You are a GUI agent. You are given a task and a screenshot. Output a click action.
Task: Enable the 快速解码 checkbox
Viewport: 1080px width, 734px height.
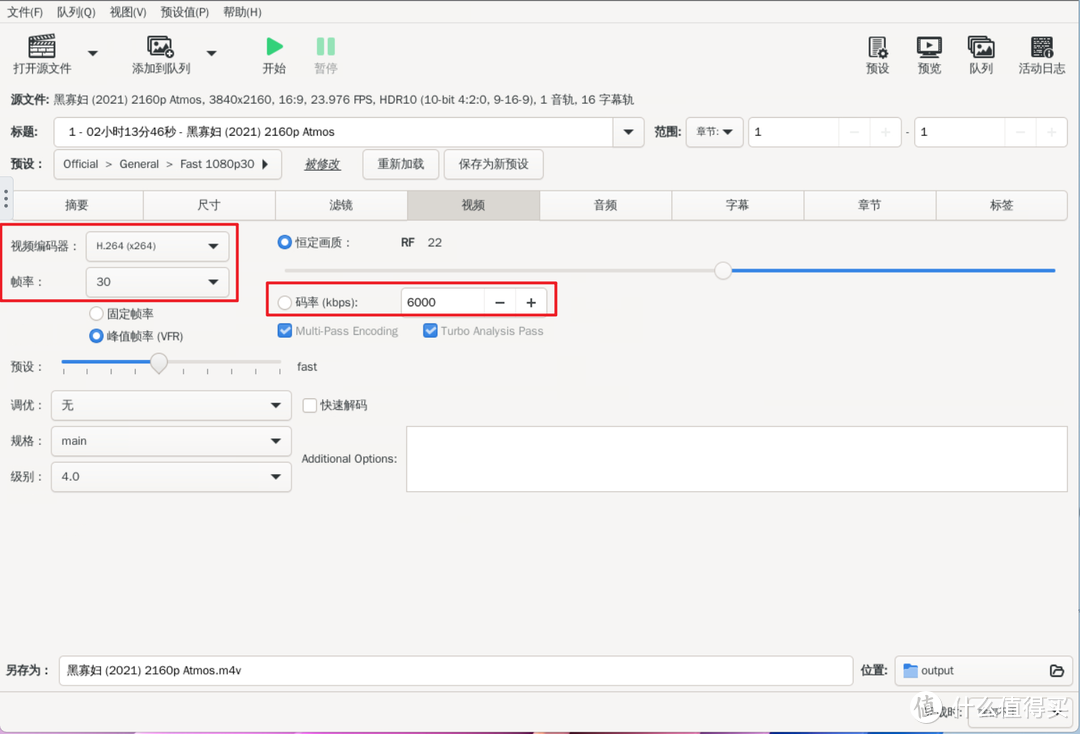[310, 405]
